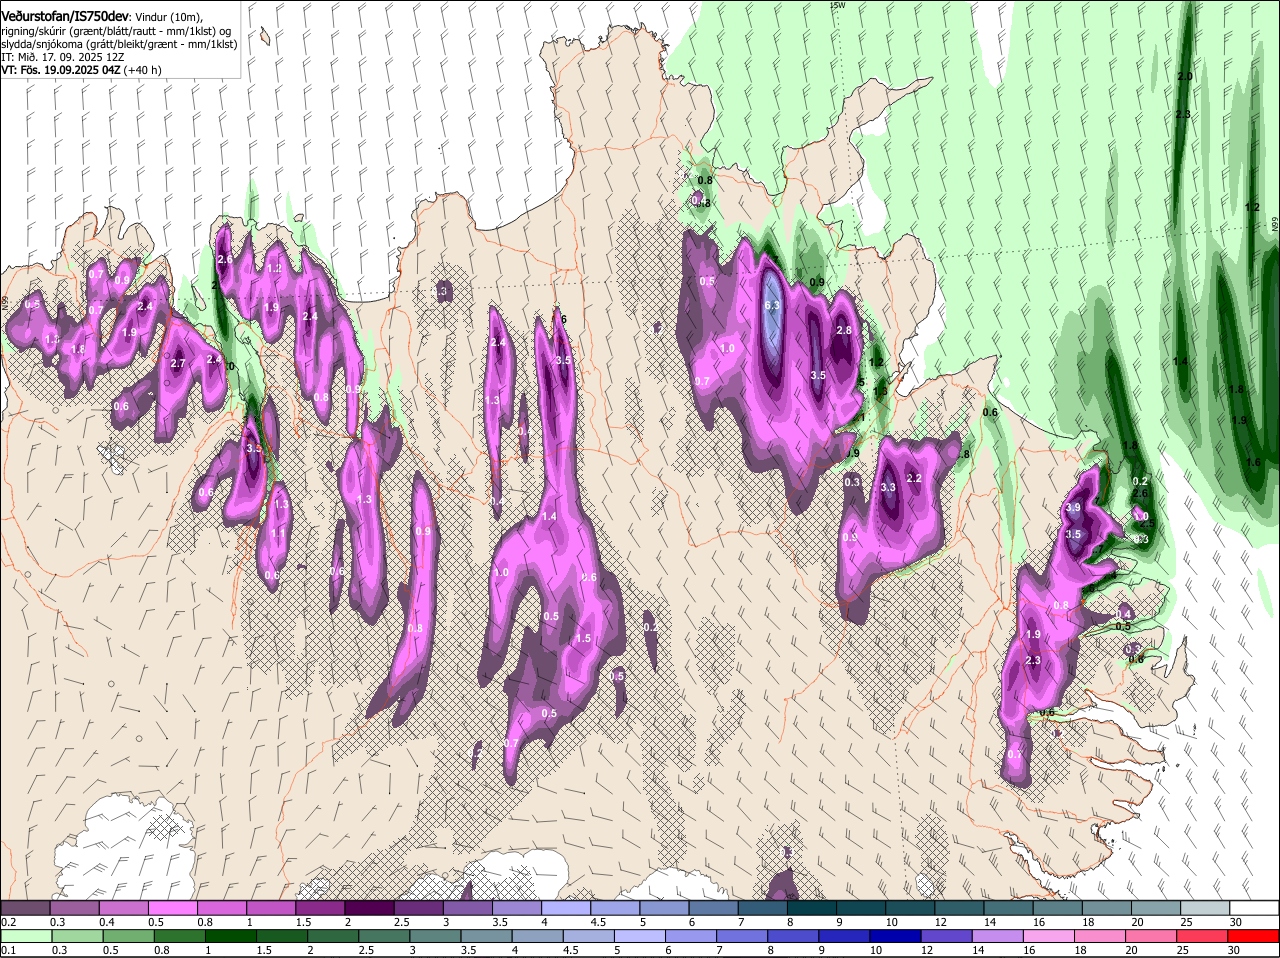Click the 6.3 precipitation value on the map
Screen dimensions: 1280x958
coord(771,305)
